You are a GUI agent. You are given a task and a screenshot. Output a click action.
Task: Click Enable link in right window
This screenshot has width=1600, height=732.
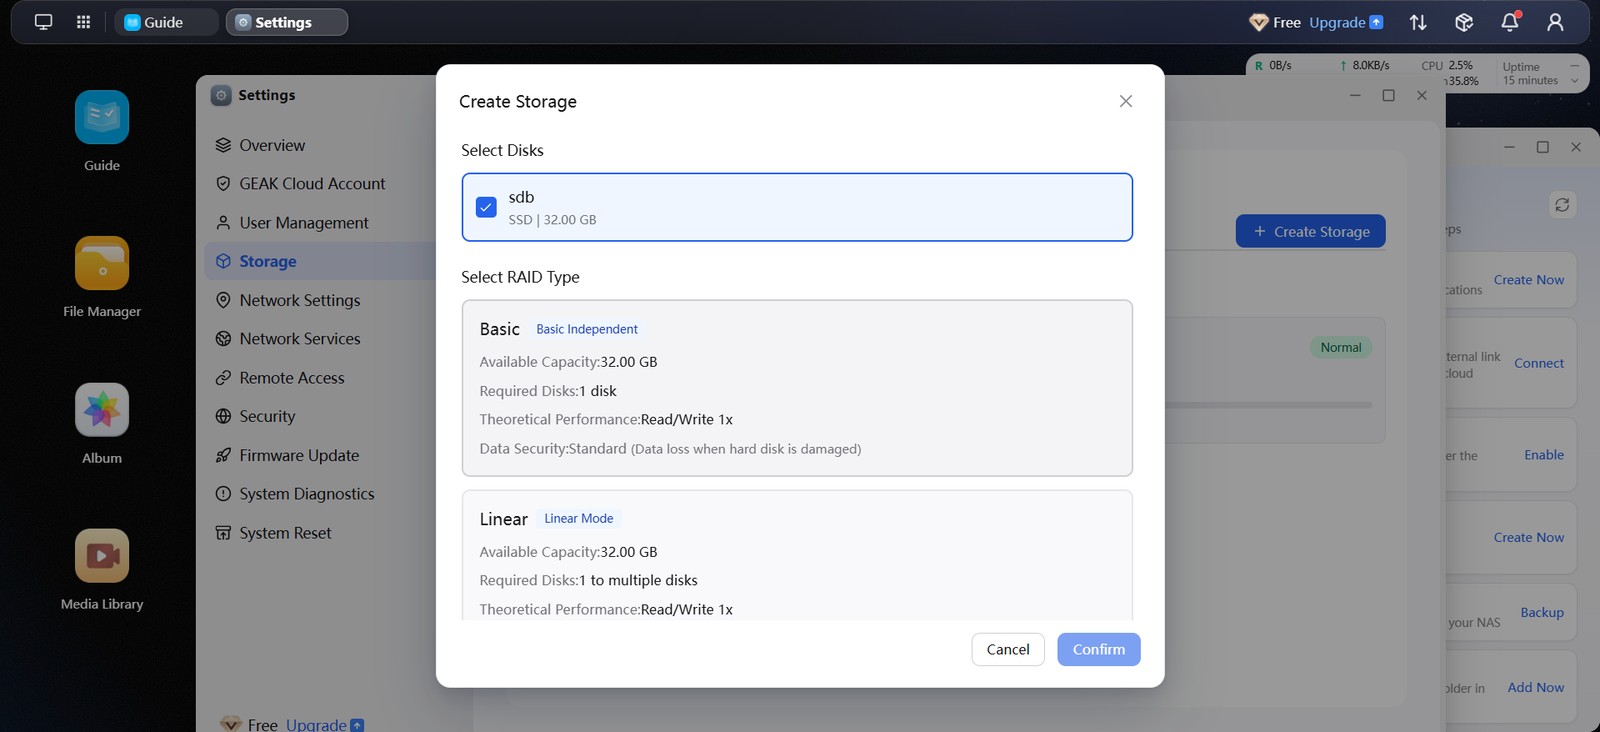tap(1544, 455)
